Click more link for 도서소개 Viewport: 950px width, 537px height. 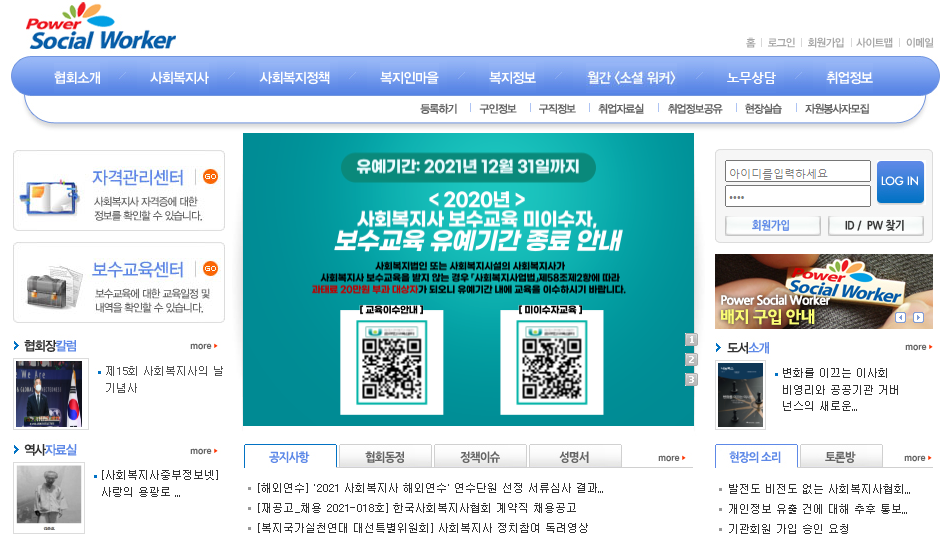tap(918, 347)
